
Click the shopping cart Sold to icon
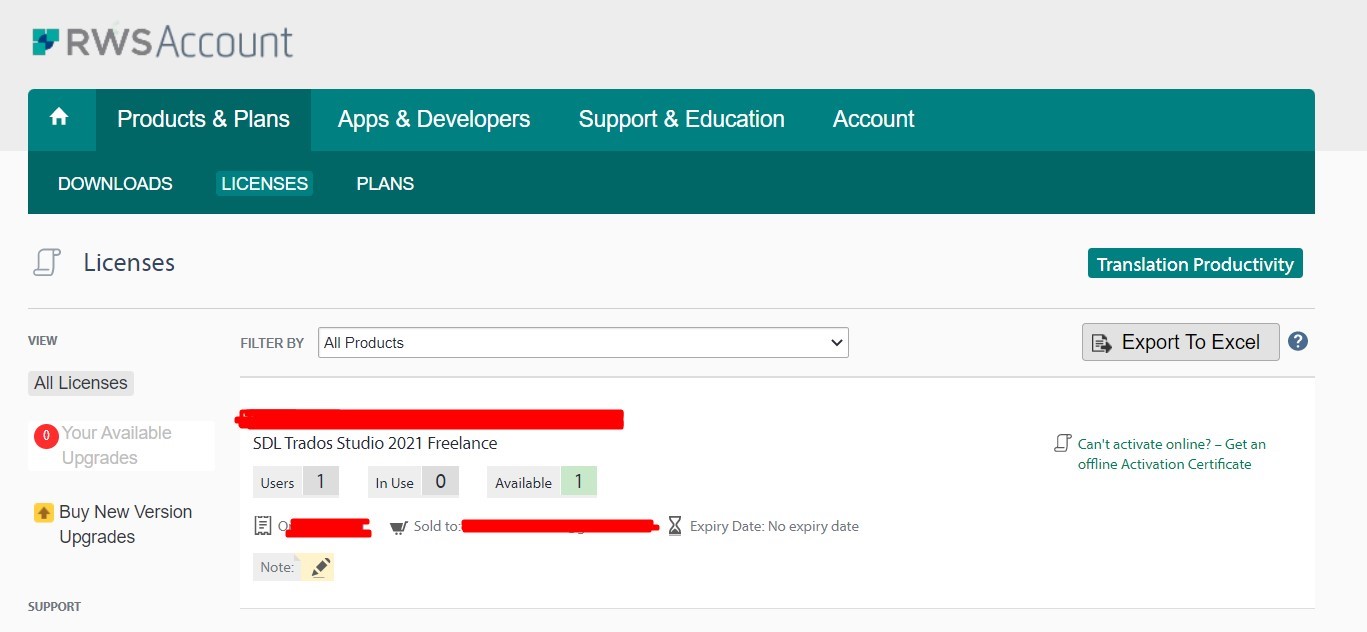click(x=398, y=526)
